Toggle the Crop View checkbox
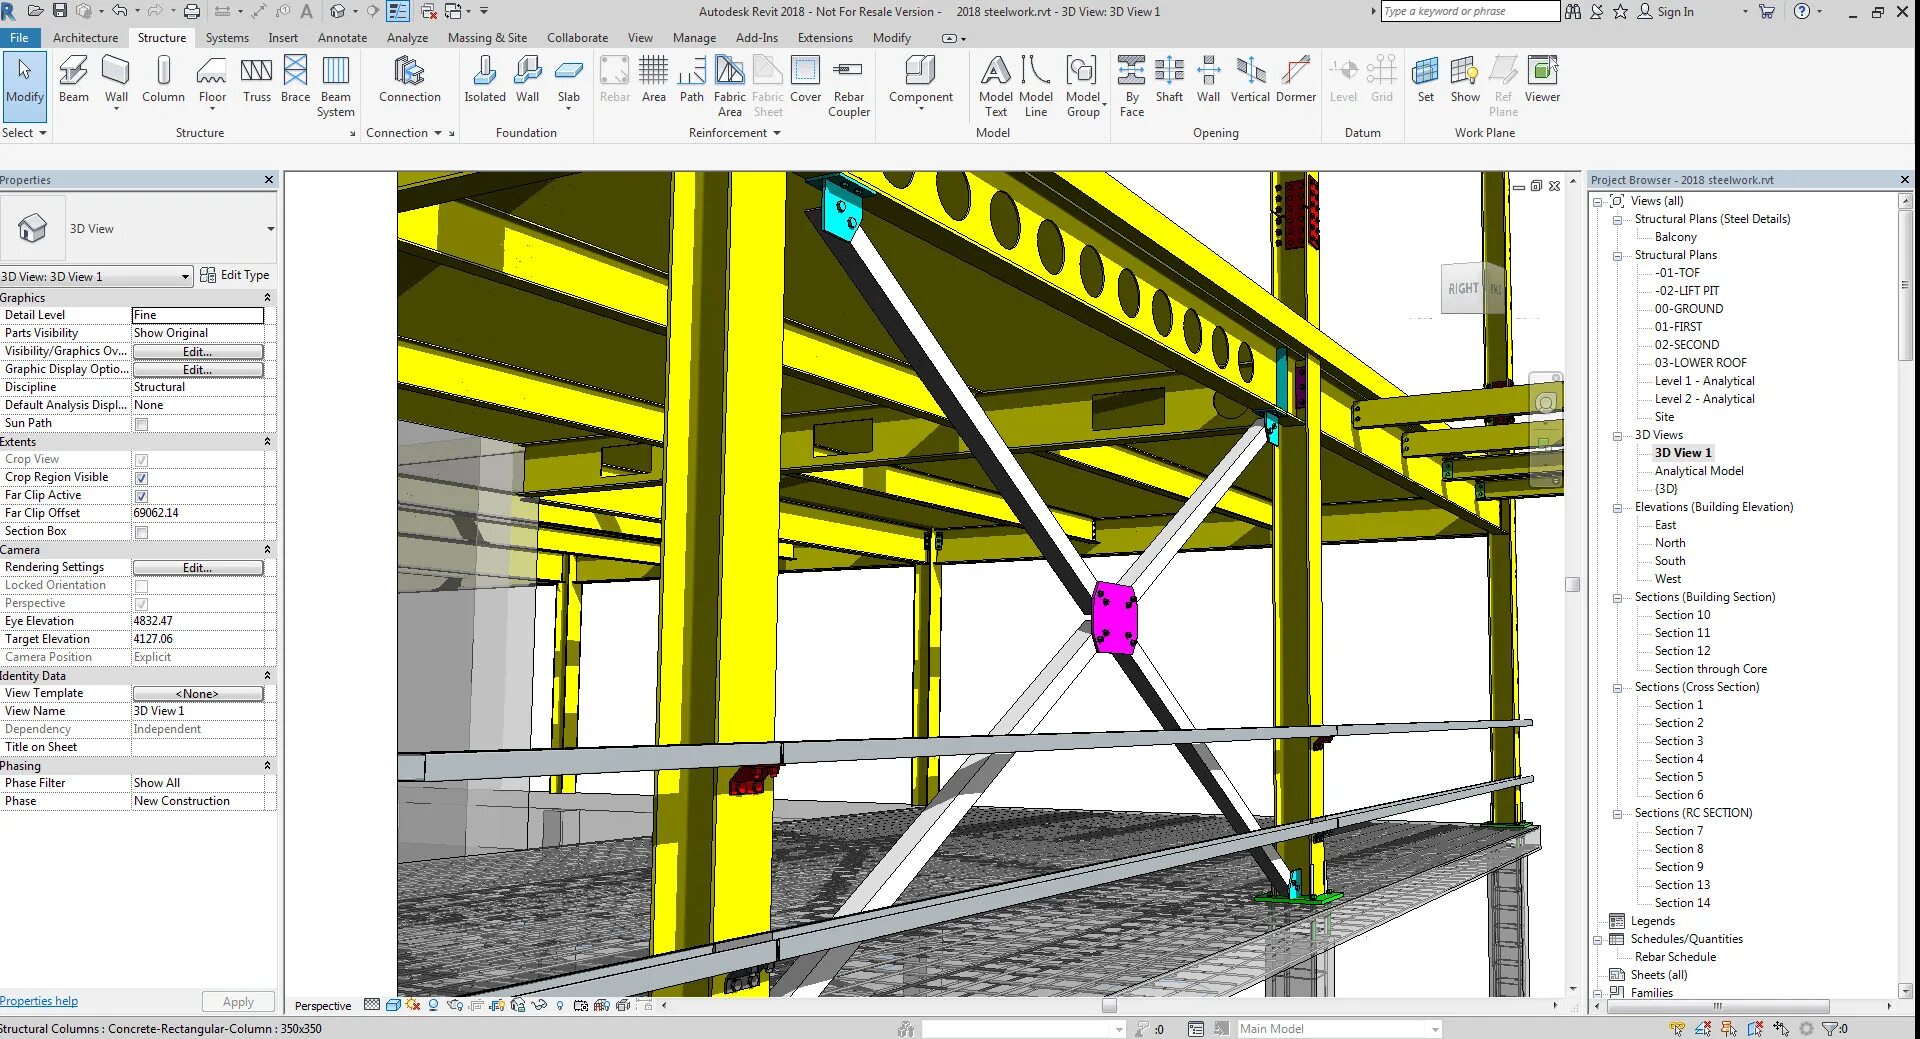 (141, 460)
